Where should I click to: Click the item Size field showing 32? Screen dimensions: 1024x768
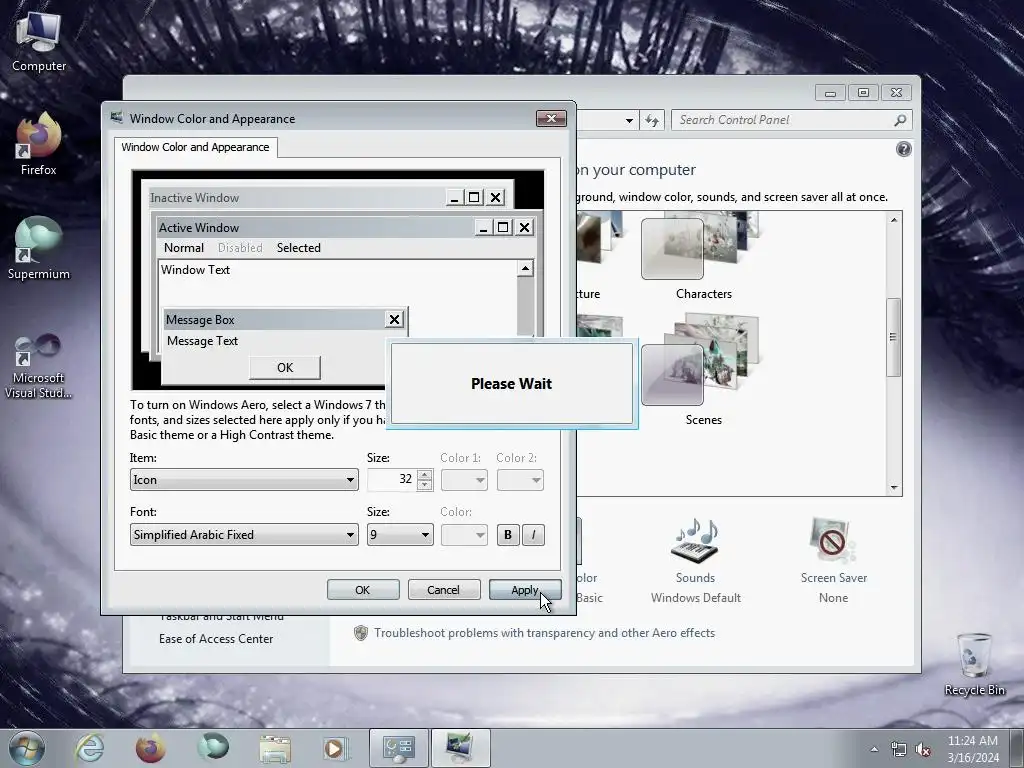(x=392, y=480)
